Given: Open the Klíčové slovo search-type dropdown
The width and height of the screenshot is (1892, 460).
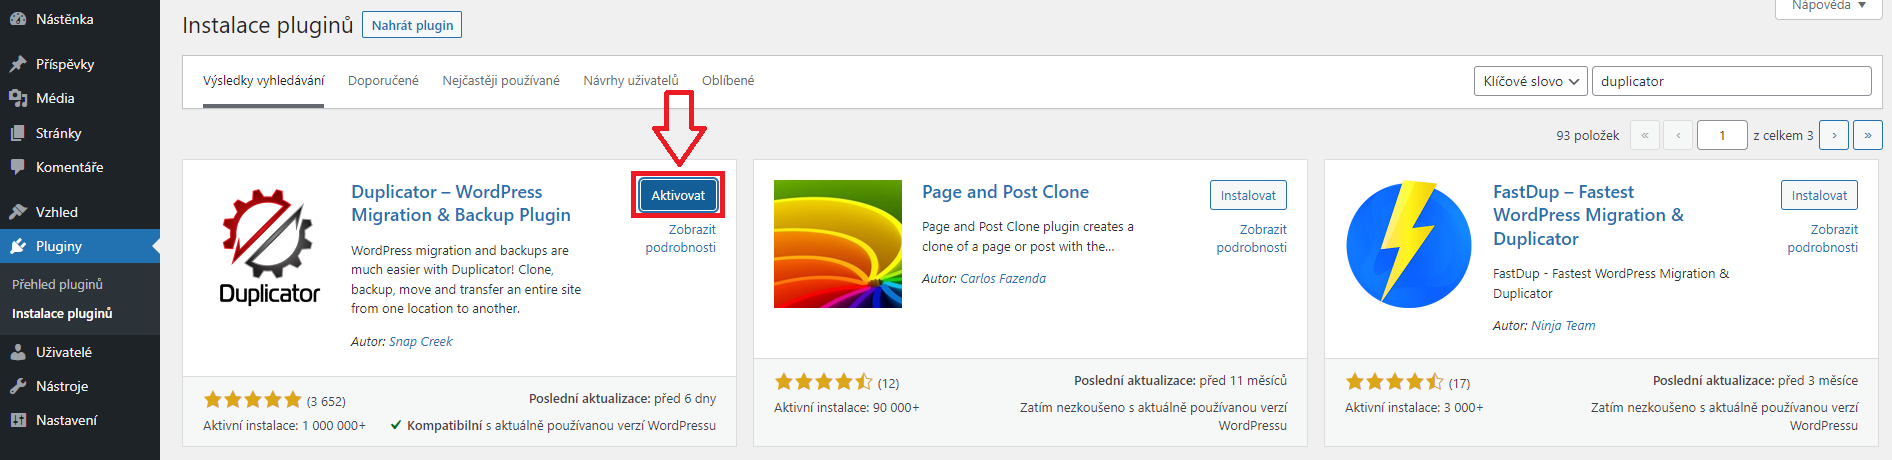Looking at the screenshot, I should click(1530, 81).
